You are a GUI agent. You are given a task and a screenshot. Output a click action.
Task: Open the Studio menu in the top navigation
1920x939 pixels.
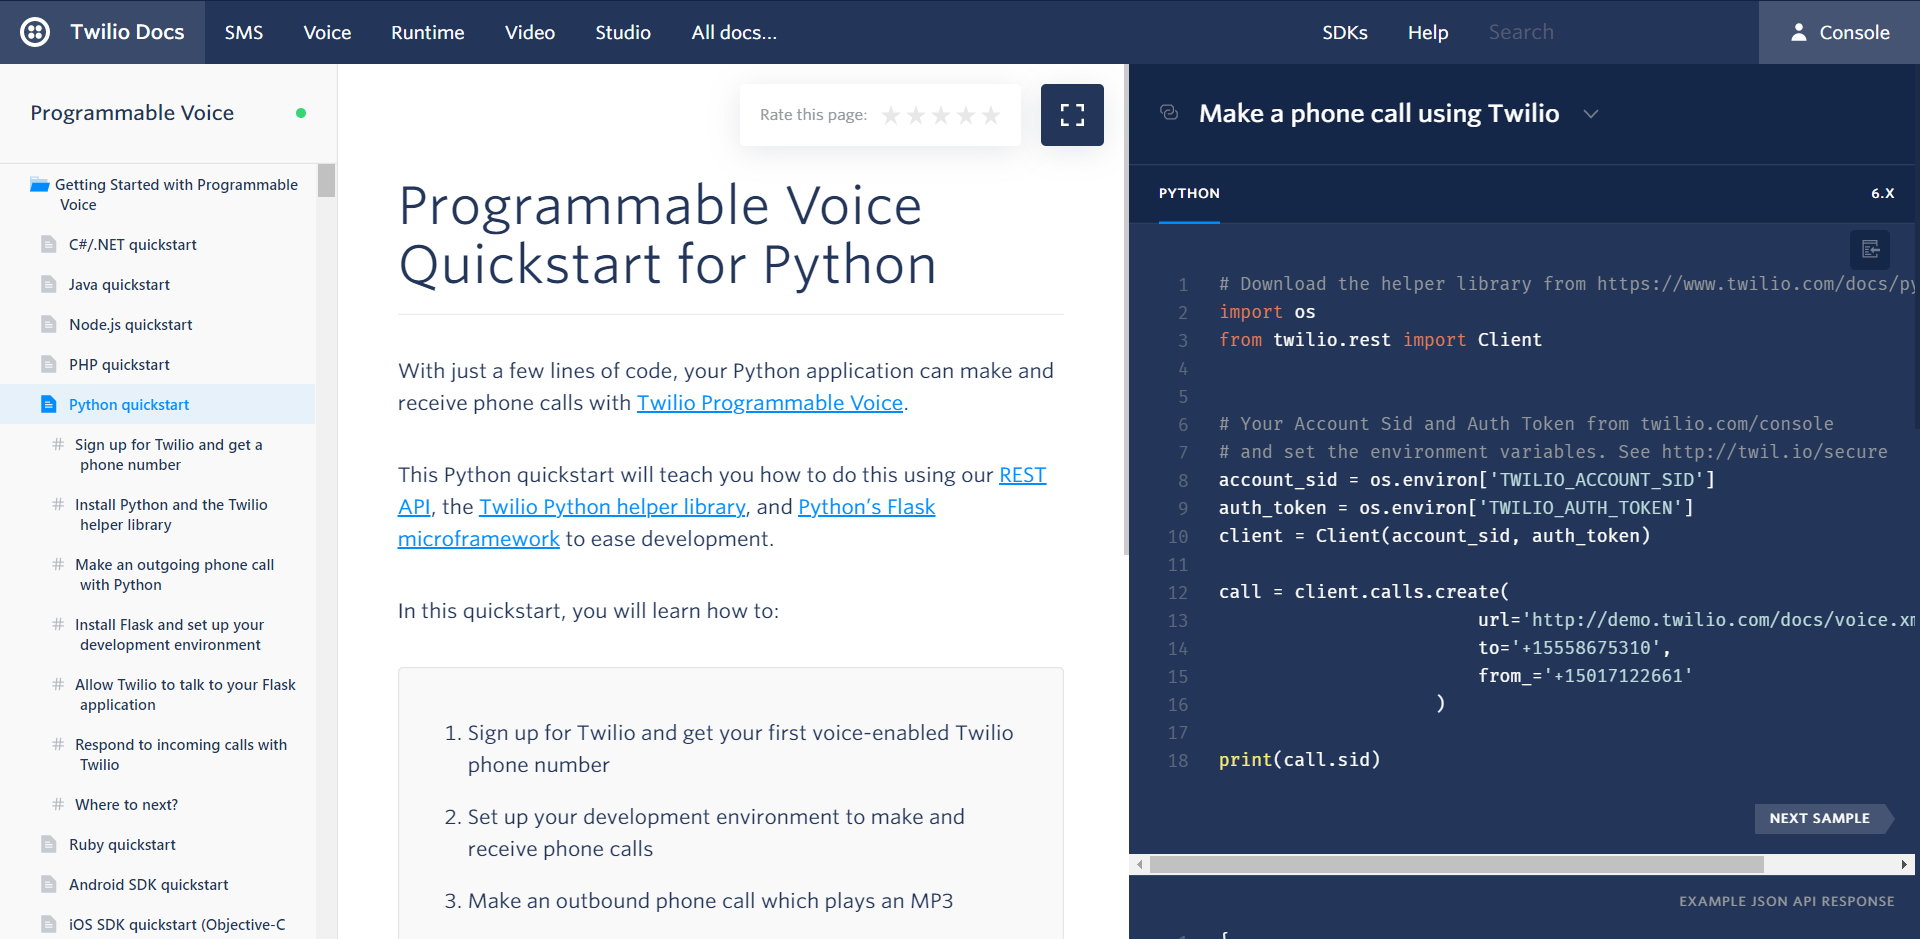622,32
